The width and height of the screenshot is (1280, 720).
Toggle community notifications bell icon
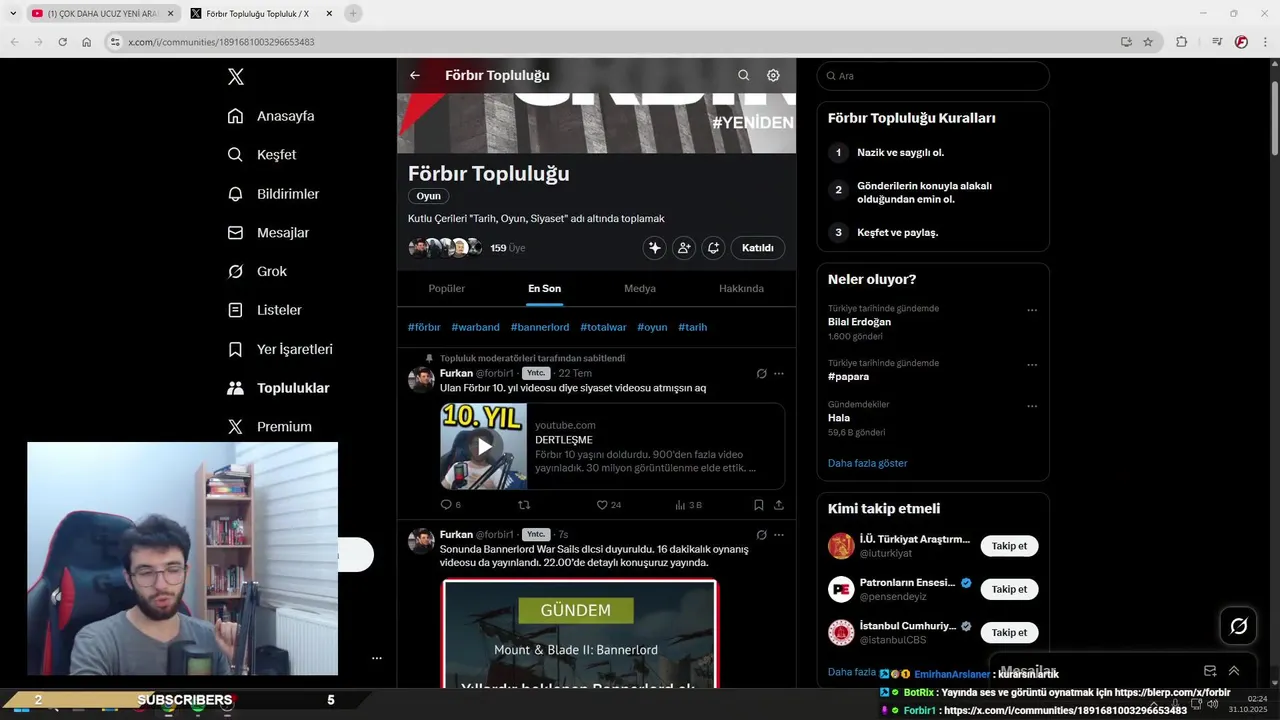tap(713, 248)
